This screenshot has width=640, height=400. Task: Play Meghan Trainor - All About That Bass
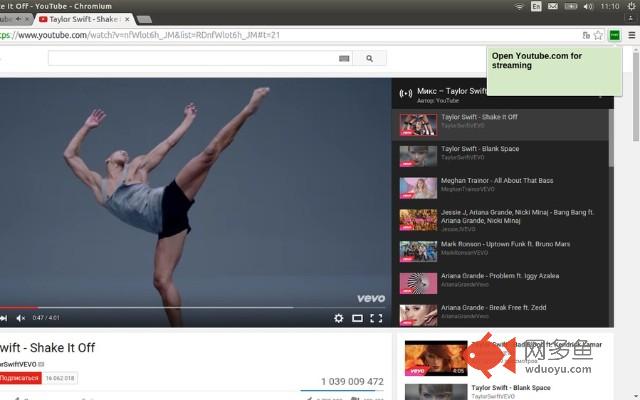point(500,188)
